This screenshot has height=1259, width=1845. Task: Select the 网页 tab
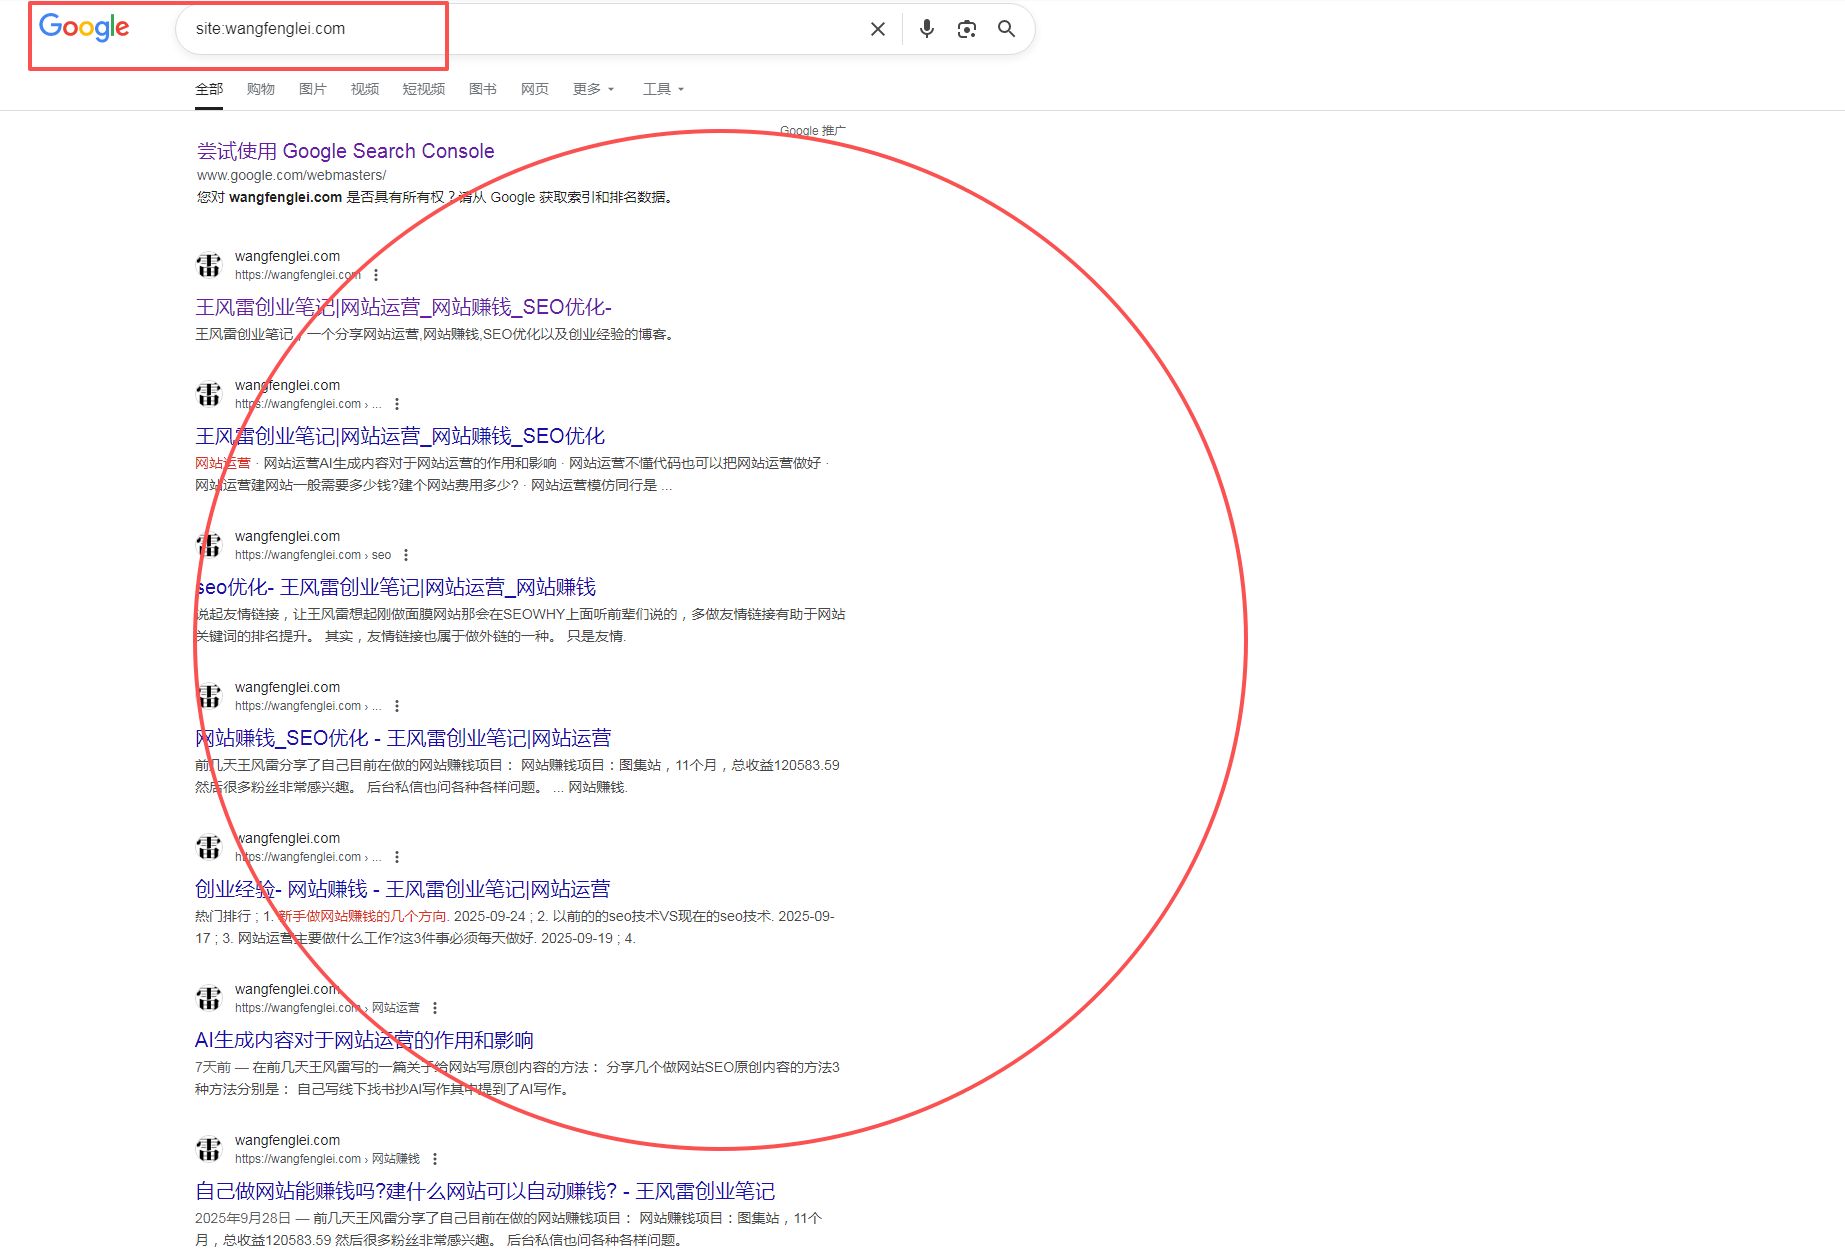coord(534,89)
